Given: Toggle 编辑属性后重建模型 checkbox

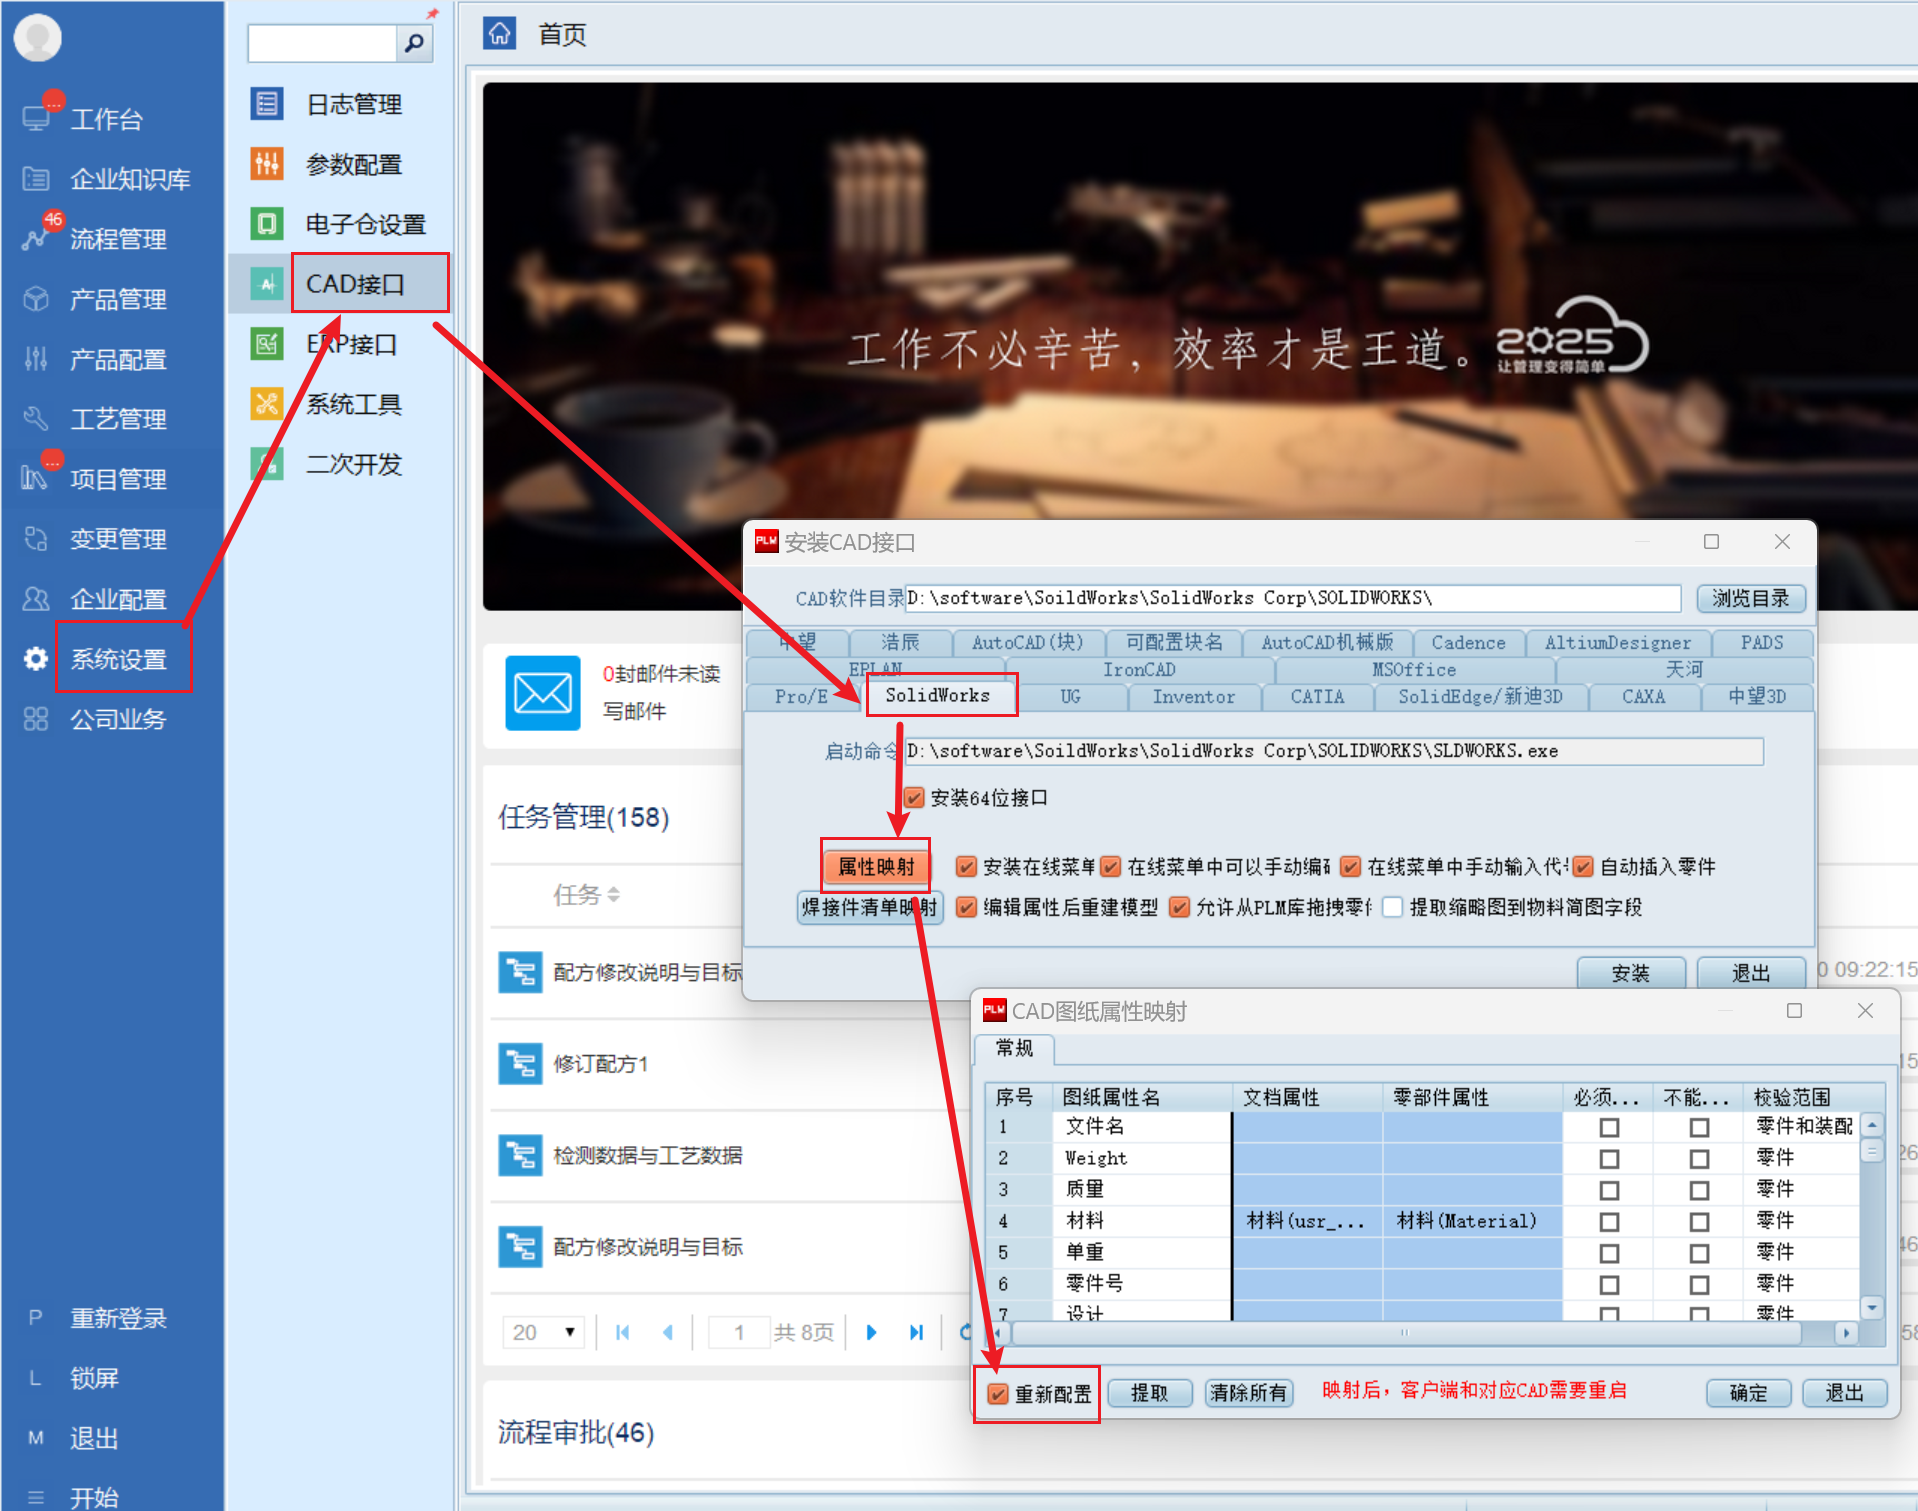Looking at the screenshot, I should pyautogui.click(x=965, y=907).
